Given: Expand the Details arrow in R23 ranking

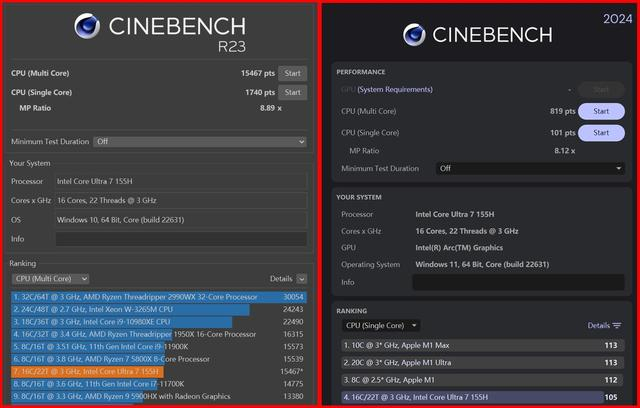Looking at the screenshot, I should point(301,279).
